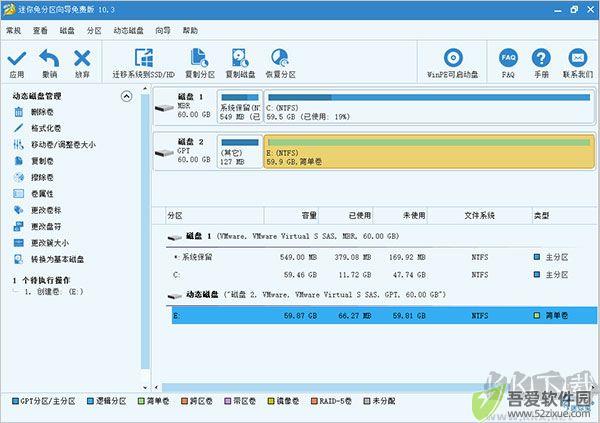600x423 pixels.
Task: Click the 联系我们 contact us icon
Action: (x=577, y=58)
